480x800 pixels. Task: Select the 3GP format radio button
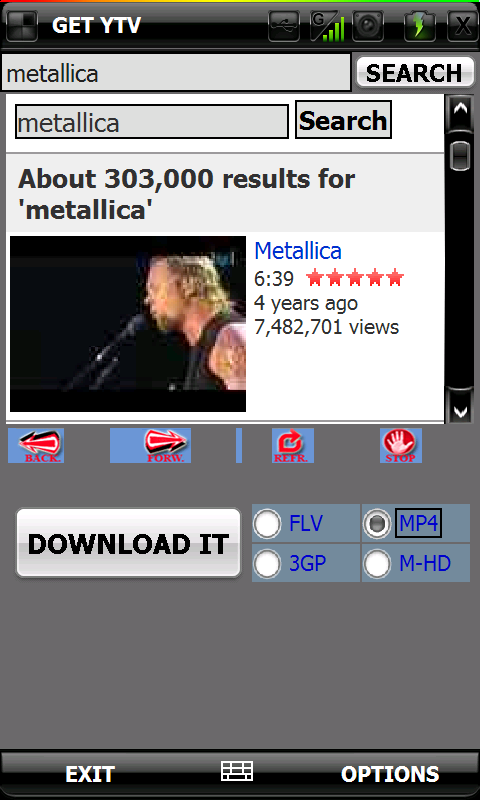click(x=267, y=564)
